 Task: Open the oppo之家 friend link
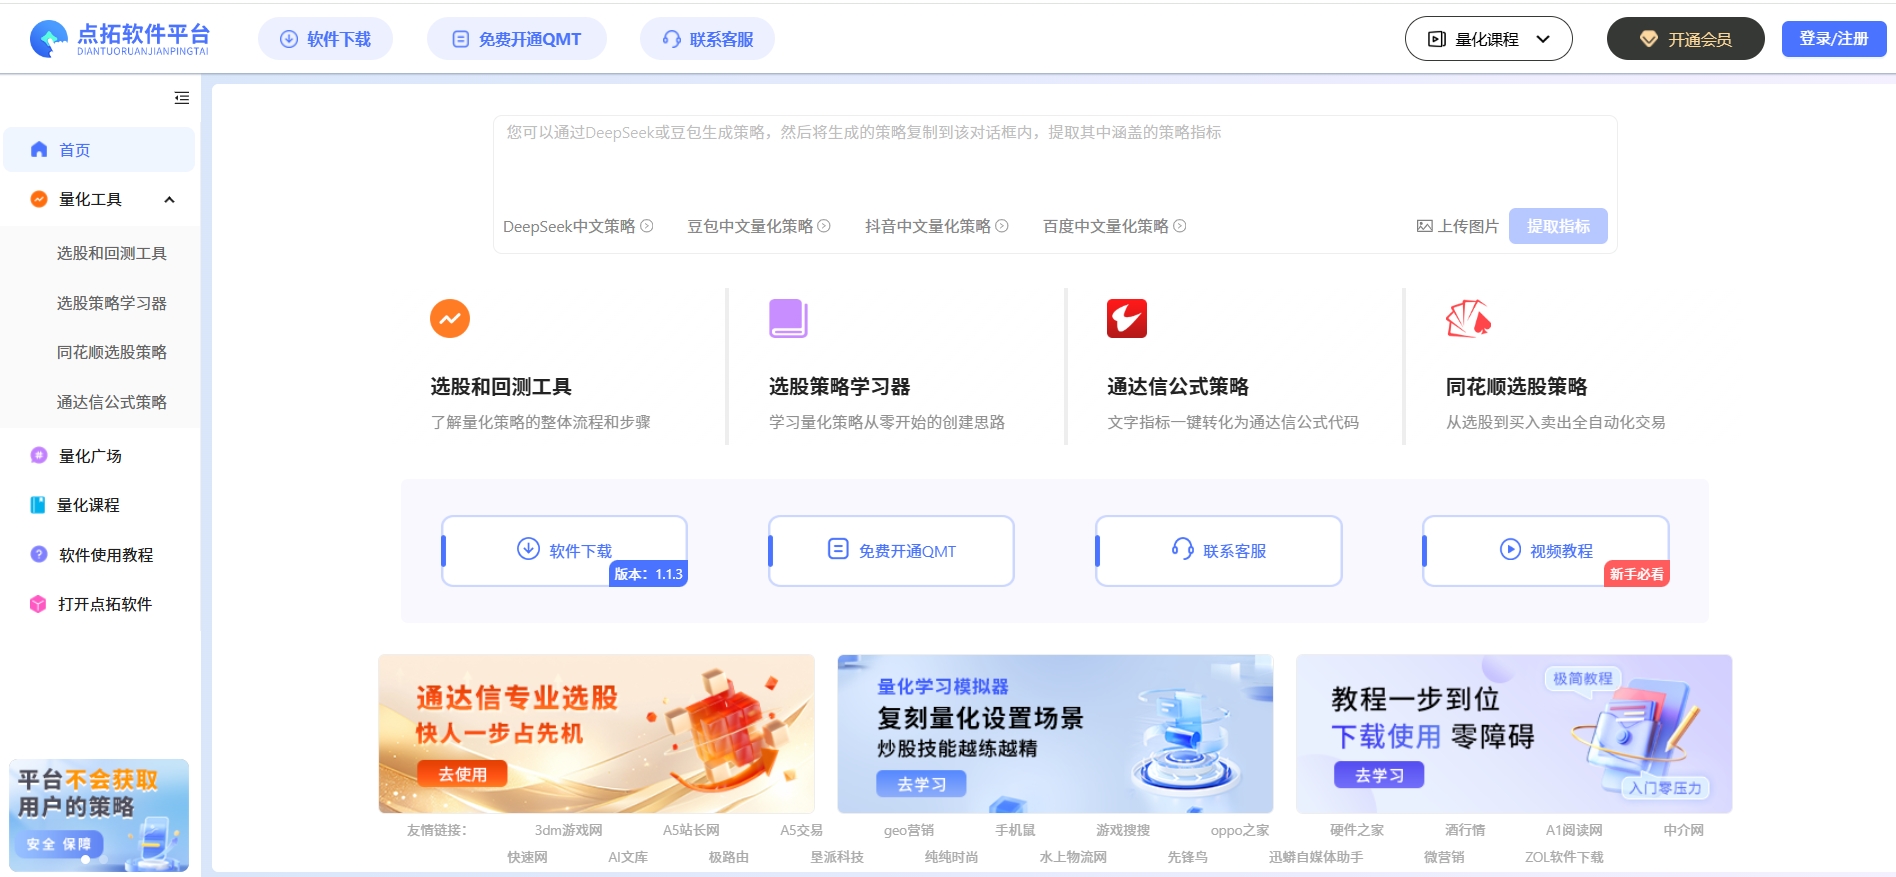(x=1240, y=830)
